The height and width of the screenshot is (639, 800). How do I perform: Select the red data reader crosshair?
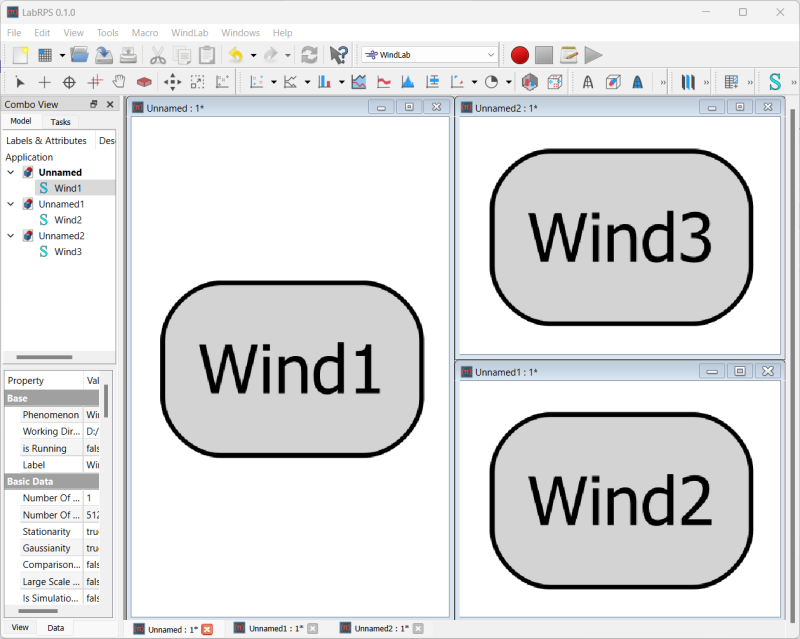click(95, 82)
